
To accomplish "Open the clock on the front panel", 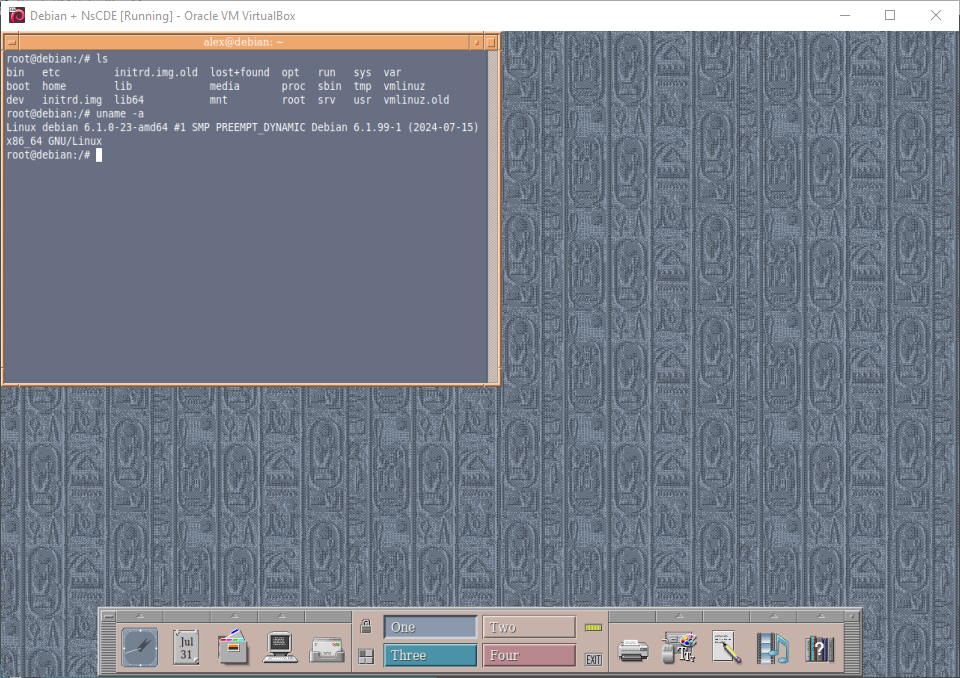I will (139, 647).
